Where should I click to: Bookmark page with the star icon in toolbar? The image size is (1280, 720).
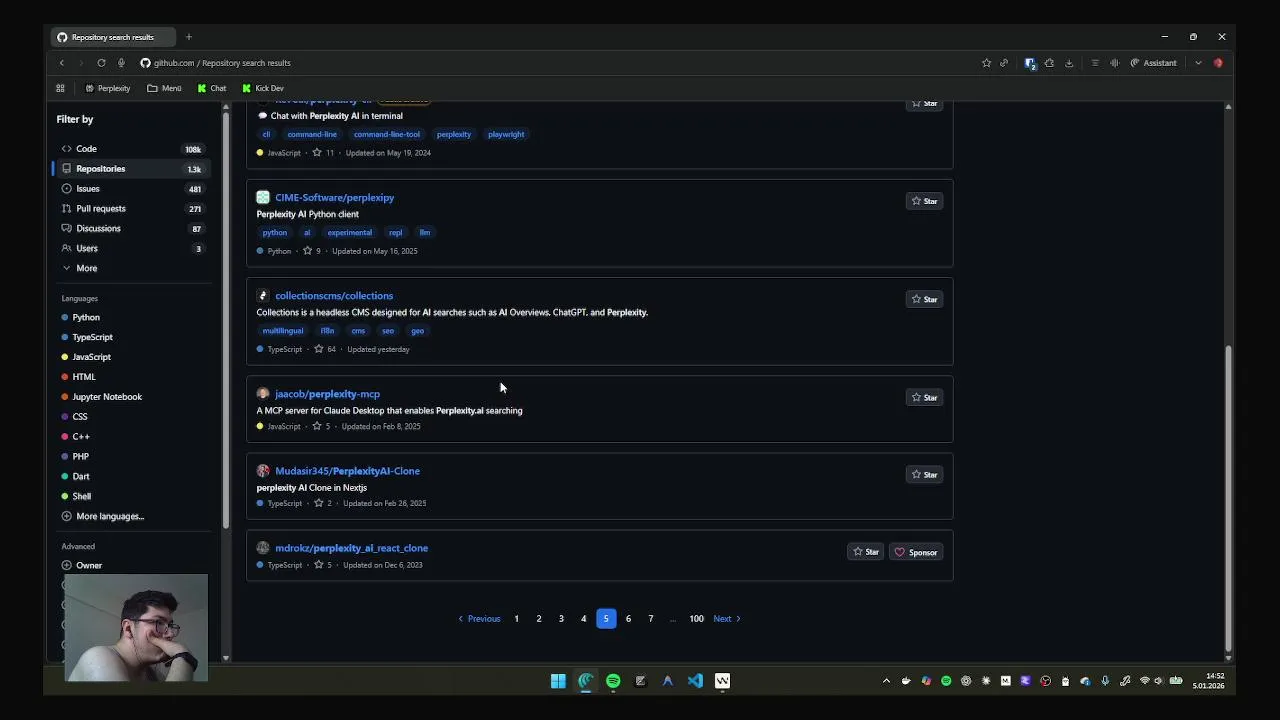click(986, 63)
